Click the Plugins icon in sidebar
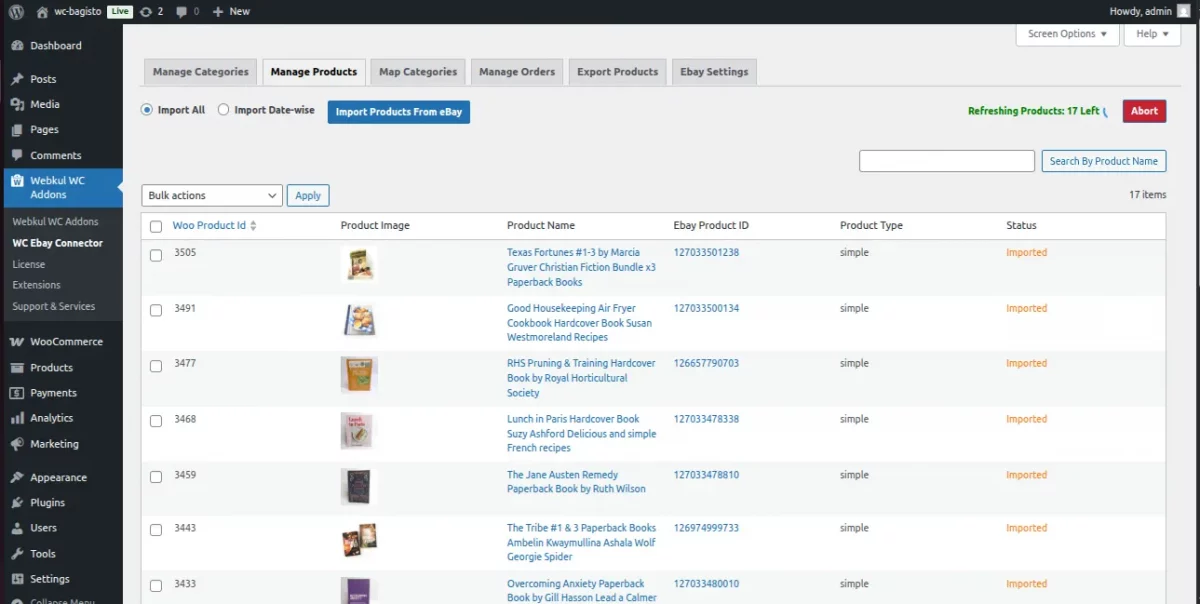 click(x=17, y=503)
